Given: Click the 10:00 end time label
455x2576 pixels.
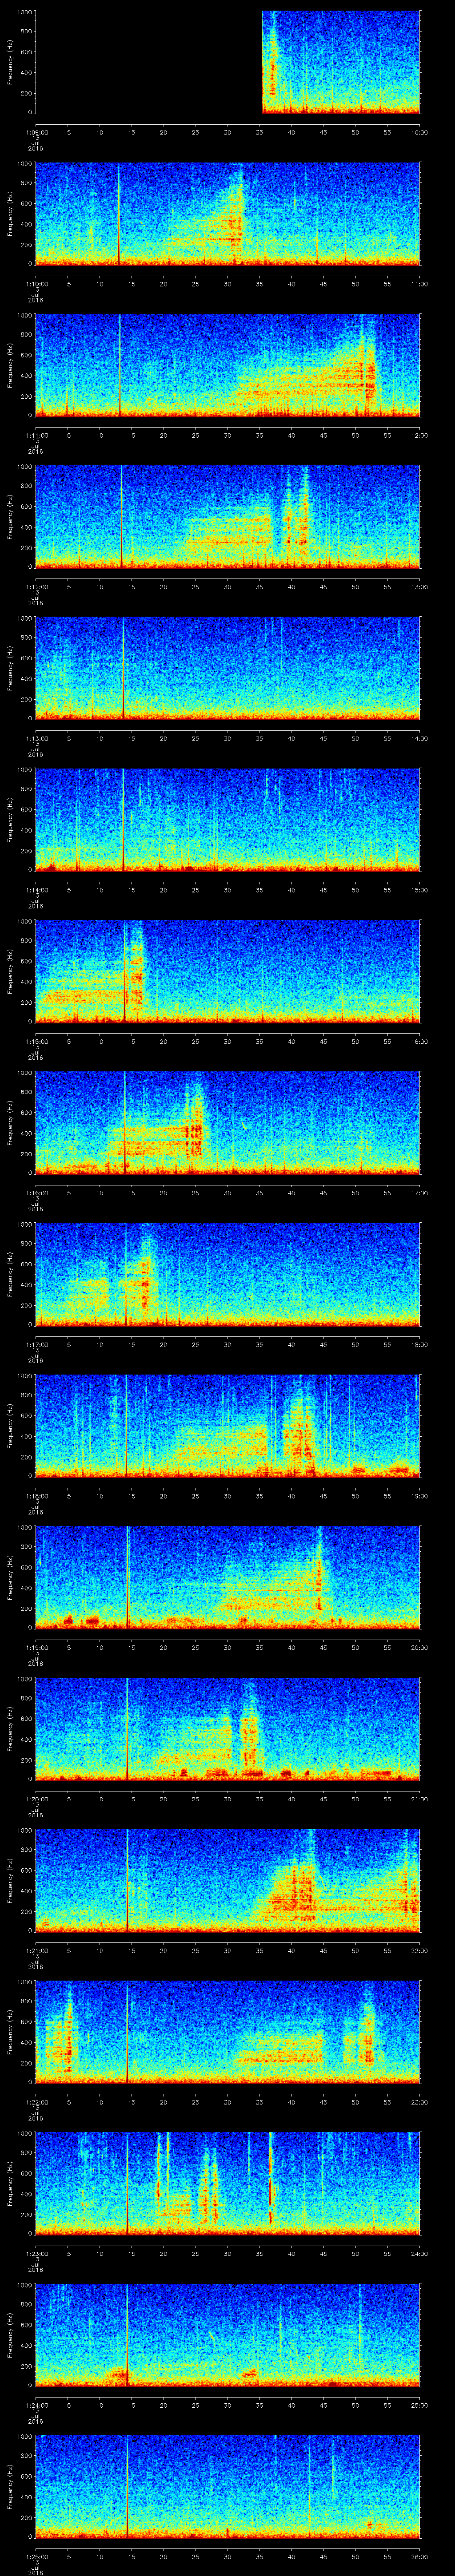Looking at the screenshot, I should coord(419,132).
